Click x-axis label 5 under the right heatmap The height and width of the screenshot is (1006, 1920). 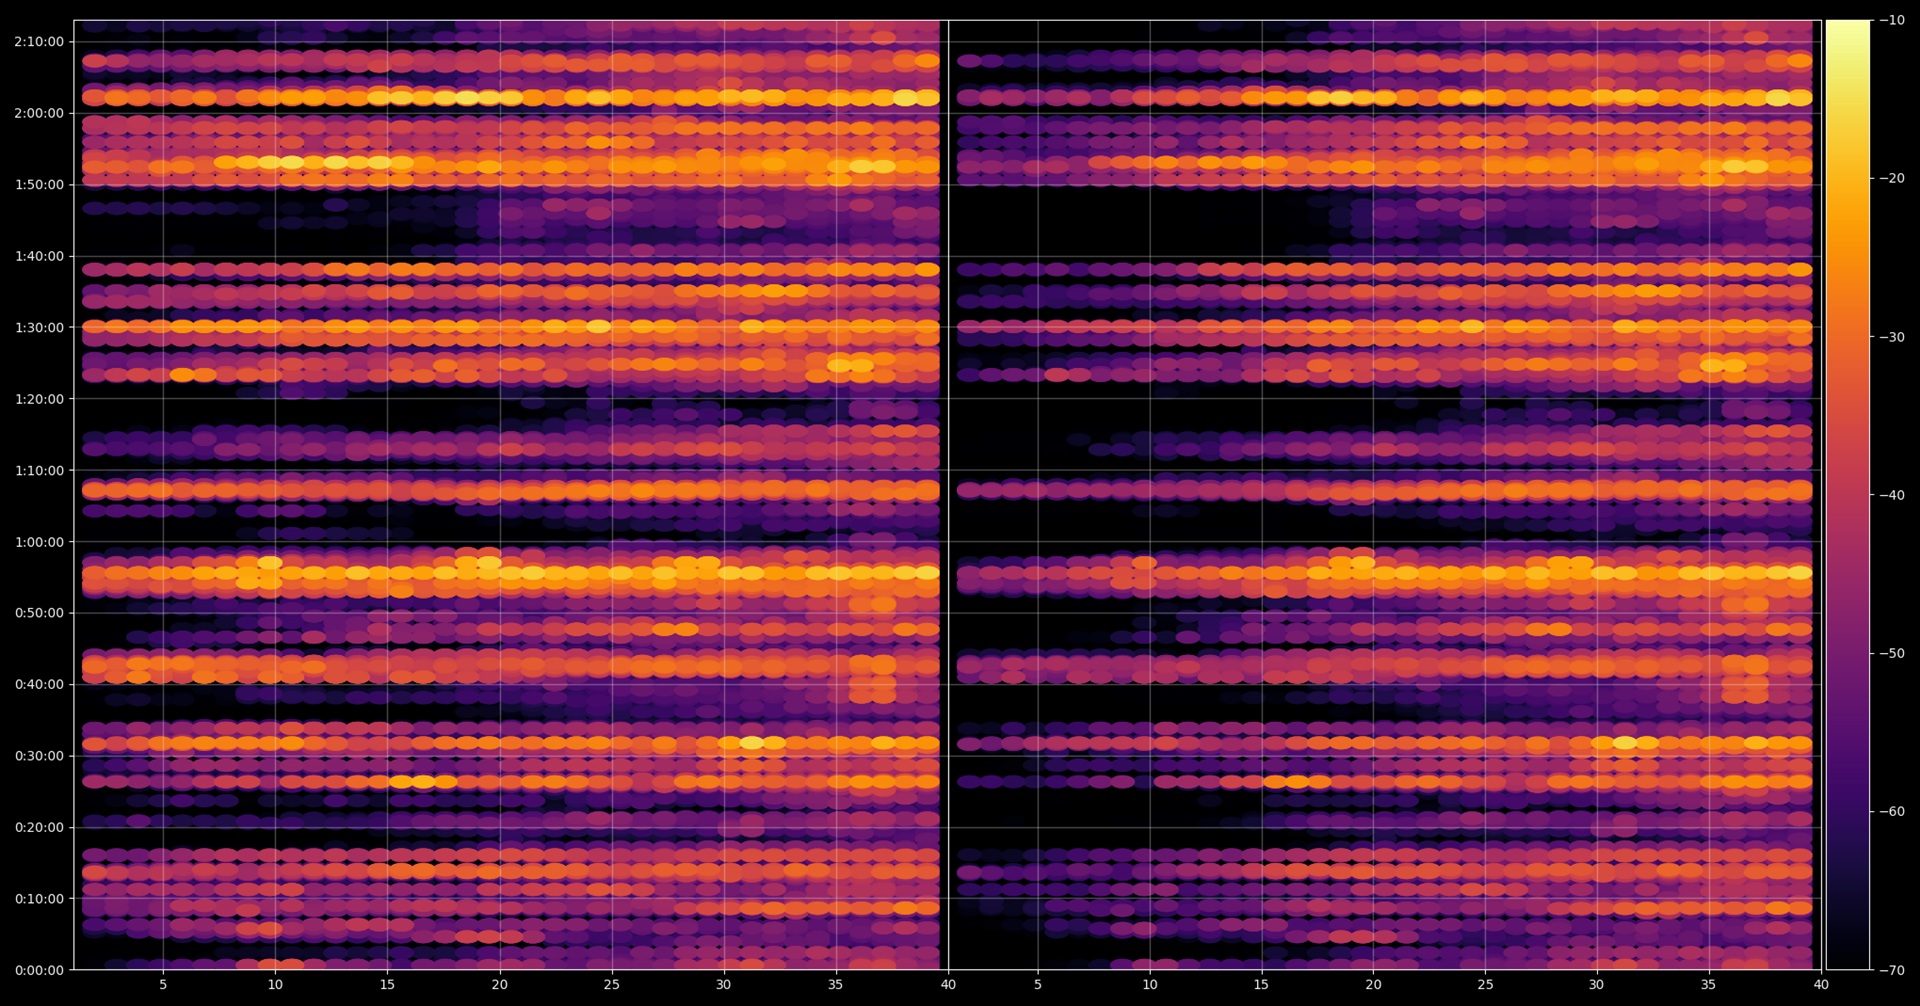tap(1038, 984)
